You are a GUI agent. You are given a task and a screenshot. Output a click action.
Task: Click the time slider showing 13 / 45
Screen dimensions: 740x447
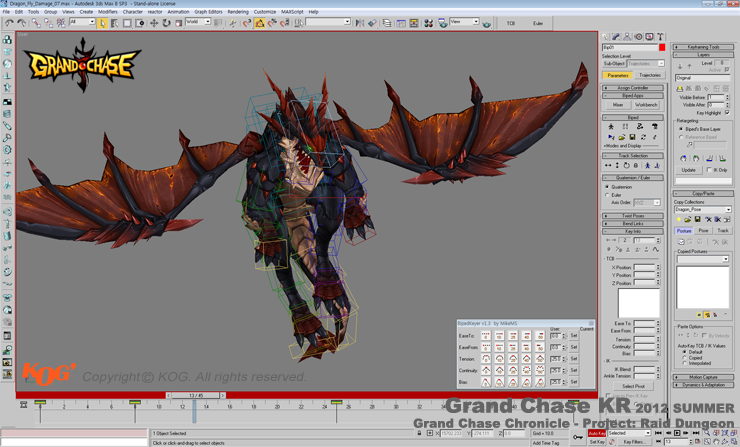click(x=196, y=395)
